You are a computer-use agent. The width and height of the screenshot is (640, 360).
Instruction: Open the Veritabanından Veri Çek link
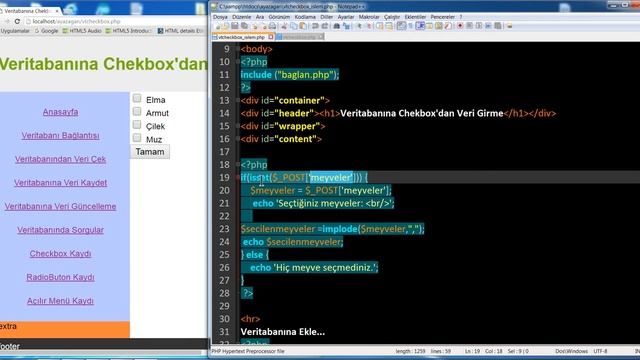[60, 159]
